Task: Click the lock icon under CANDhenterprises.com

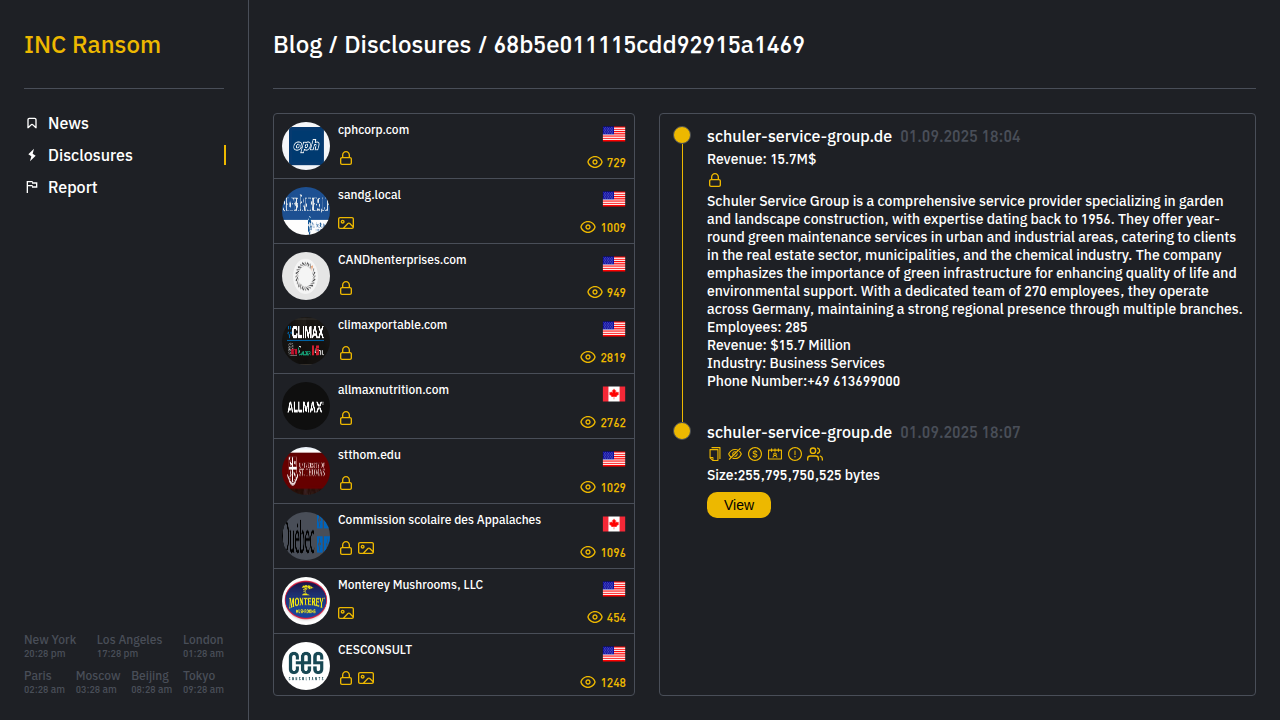Action: pyautogui.click(x=346, y=288)
